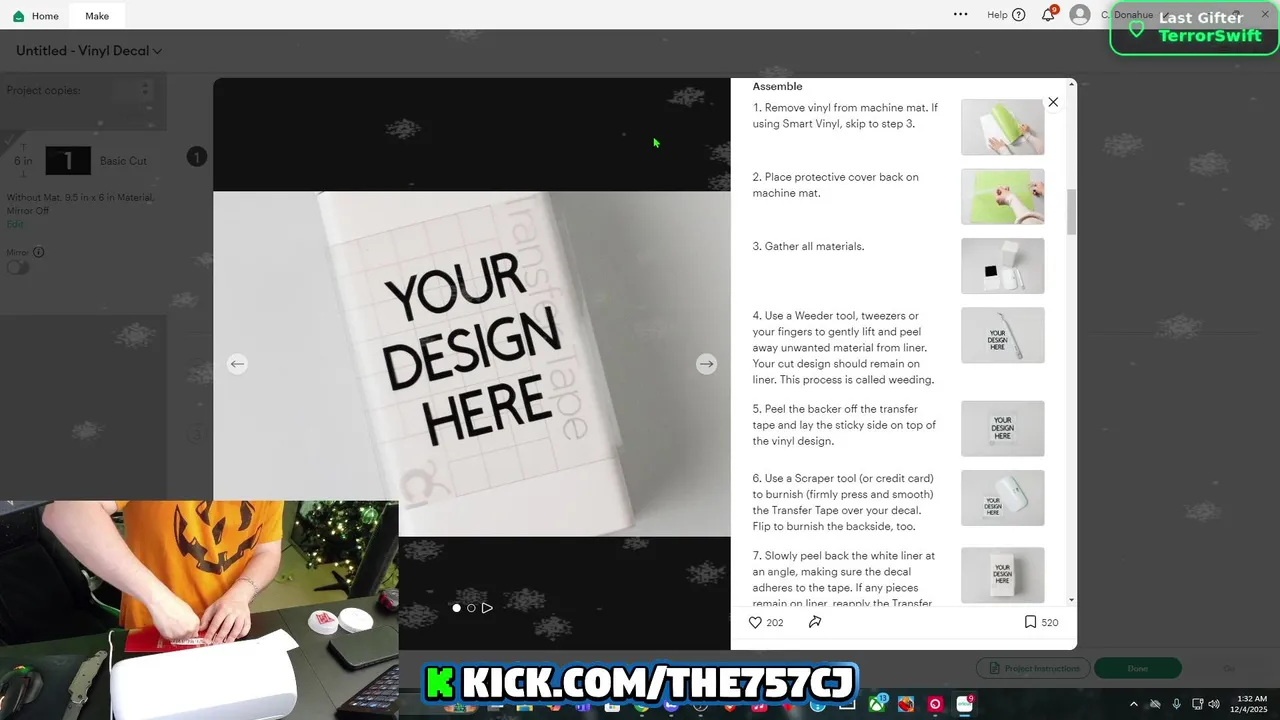Open the Xbox app in taskbar

point(877,704)
